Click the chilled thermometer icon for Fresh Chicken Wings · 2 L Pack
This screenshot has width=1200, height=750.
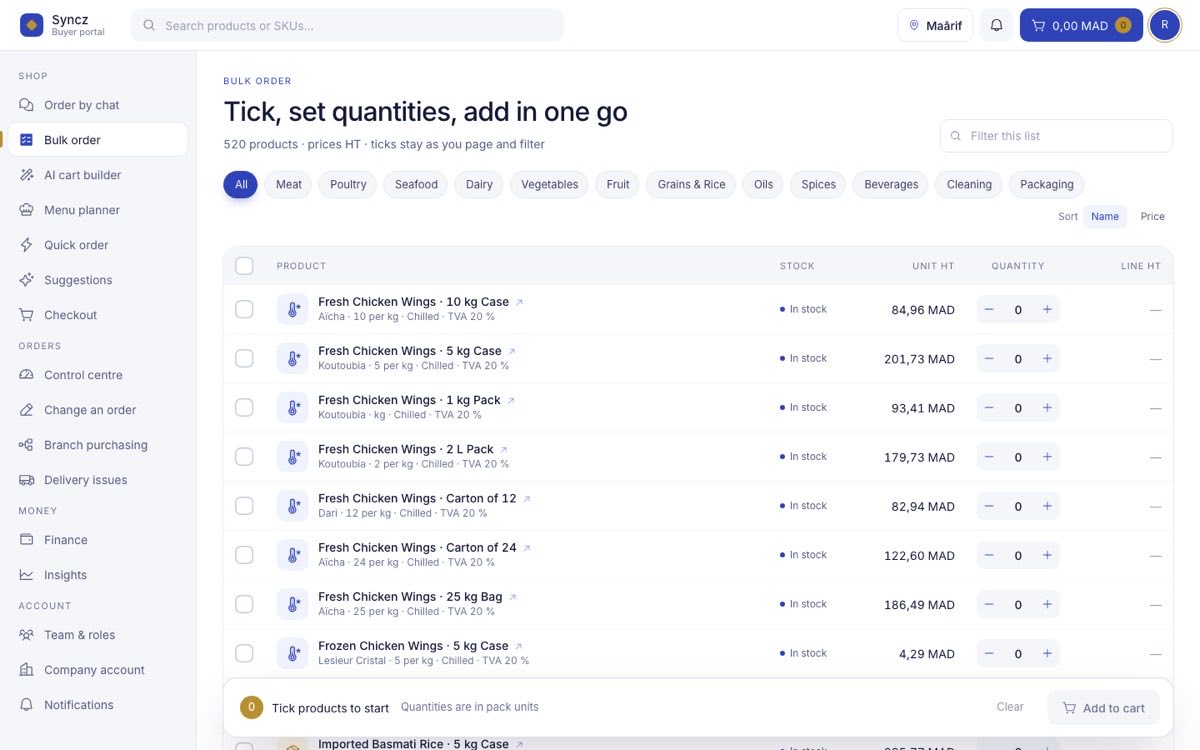[293, 457]
